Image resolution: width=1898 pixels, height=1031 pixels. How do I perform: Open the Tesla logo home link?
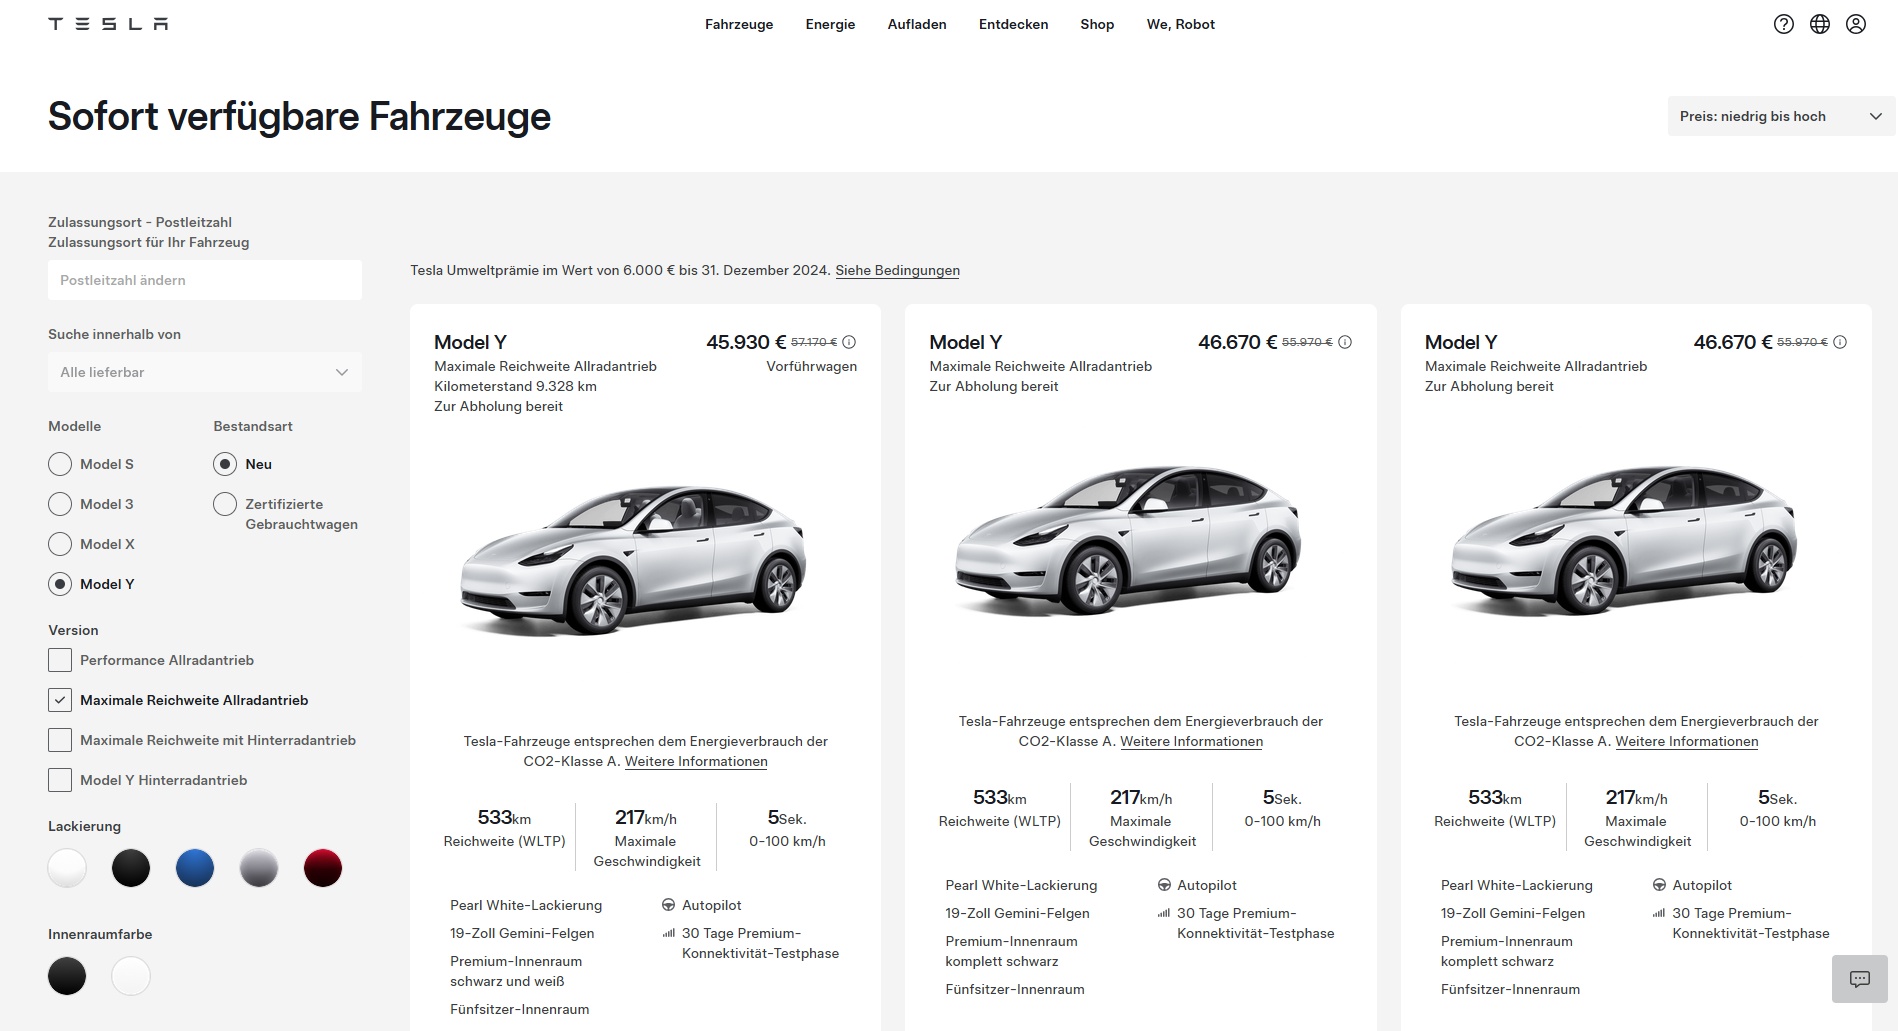[x=108, y=24]
